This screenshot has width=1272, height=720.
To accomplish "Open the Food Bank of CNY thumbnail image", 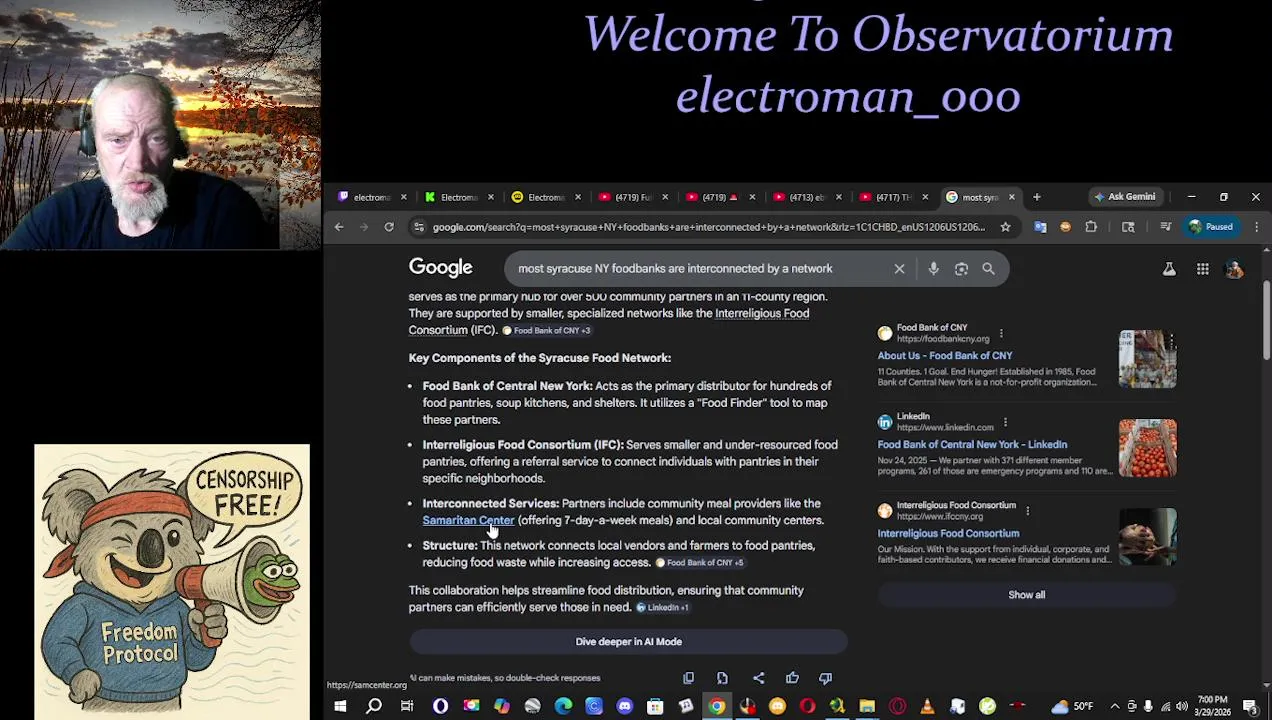I will (x=1147, y=359).
